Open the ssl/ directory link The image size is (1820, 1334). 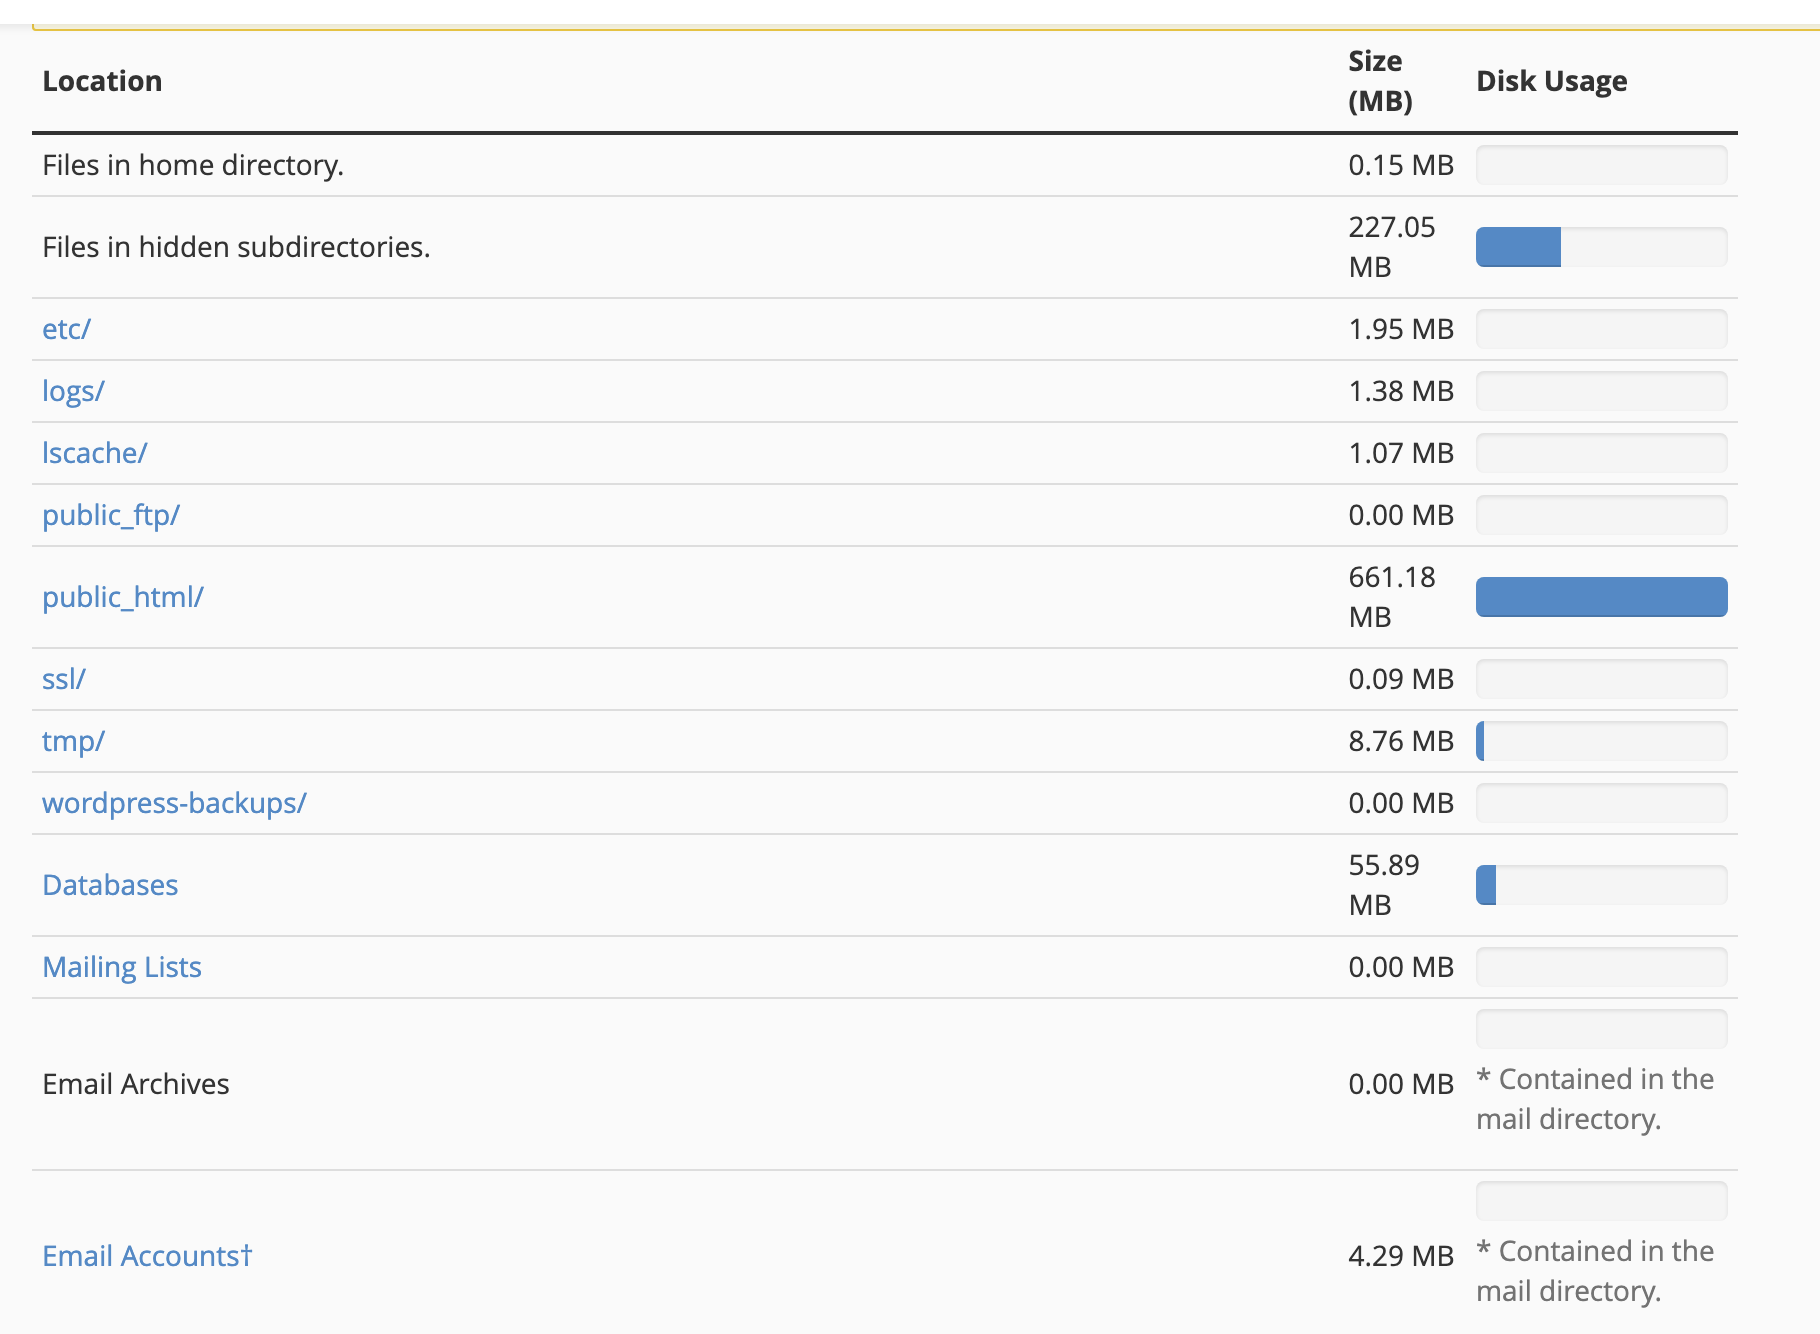(x=64, y=679)
